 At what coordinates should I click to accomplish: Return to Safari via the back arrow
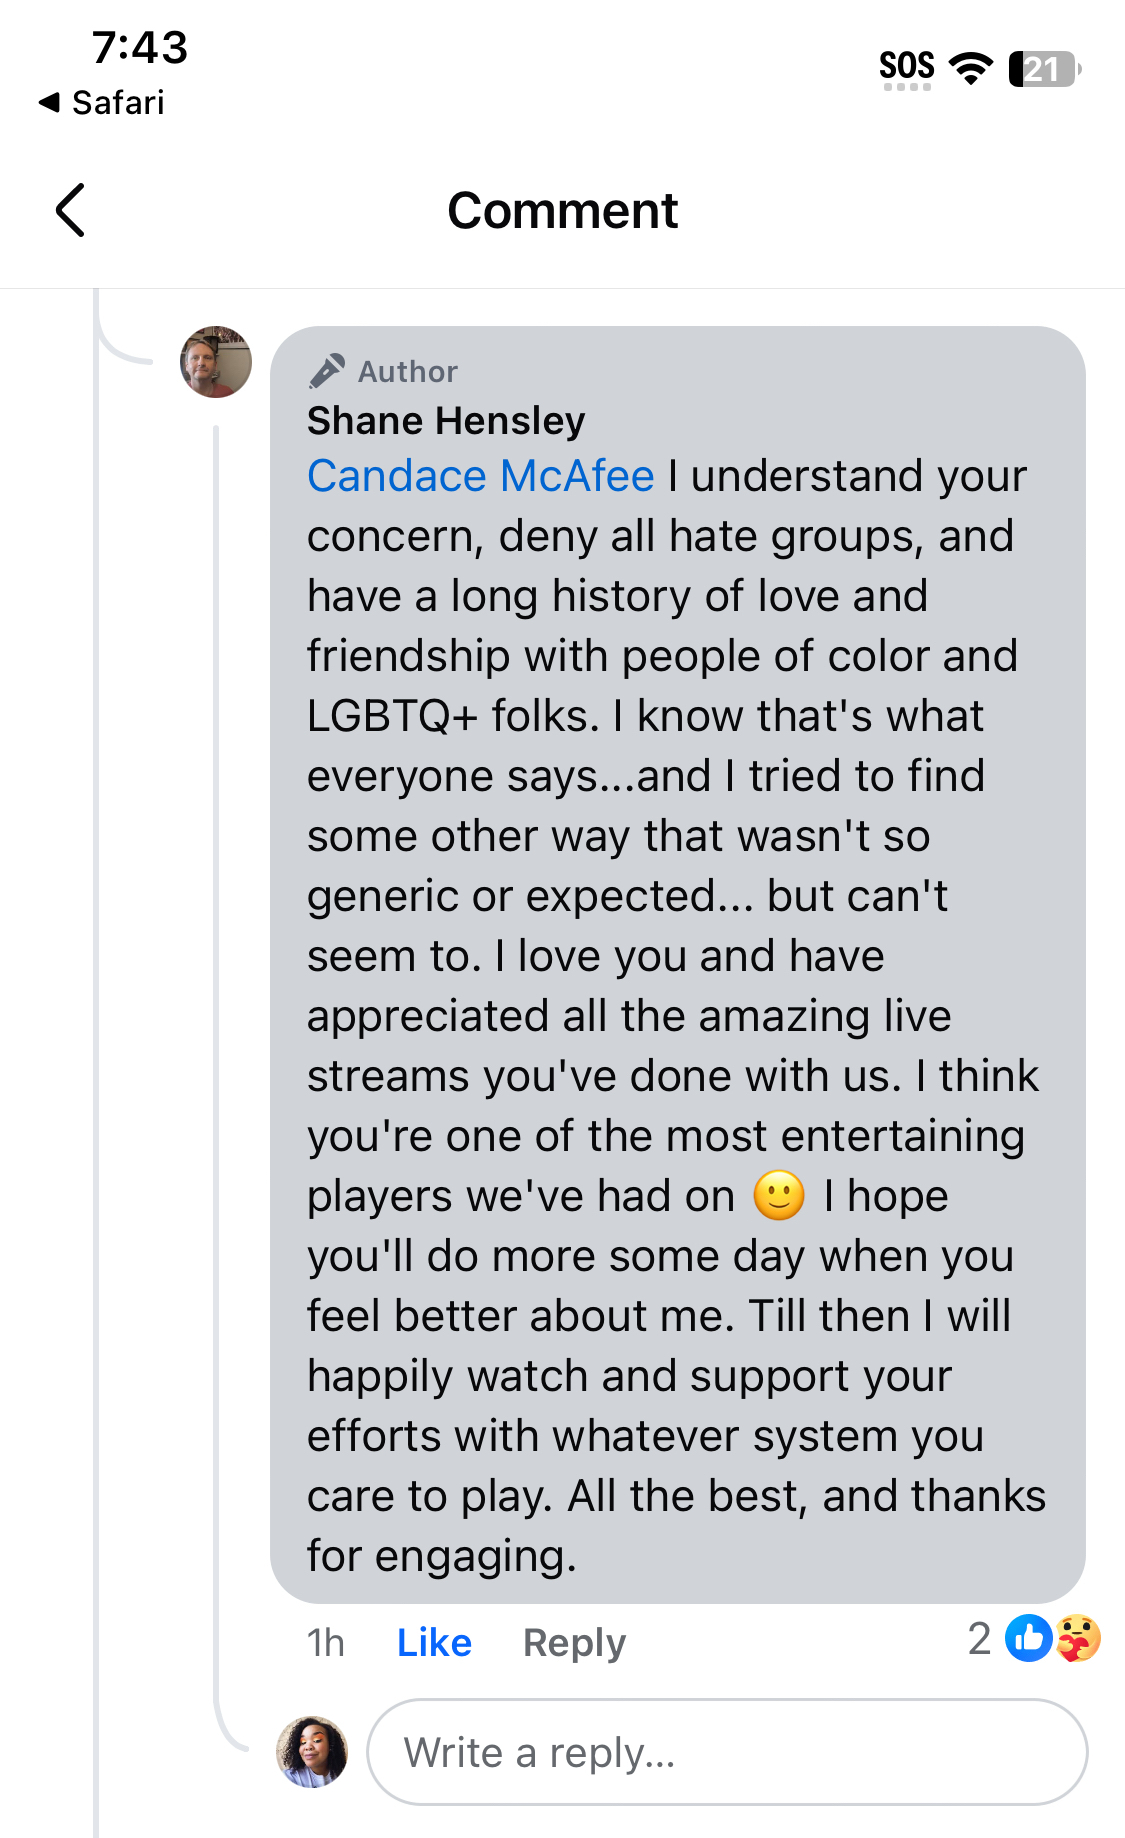(100, 102)
